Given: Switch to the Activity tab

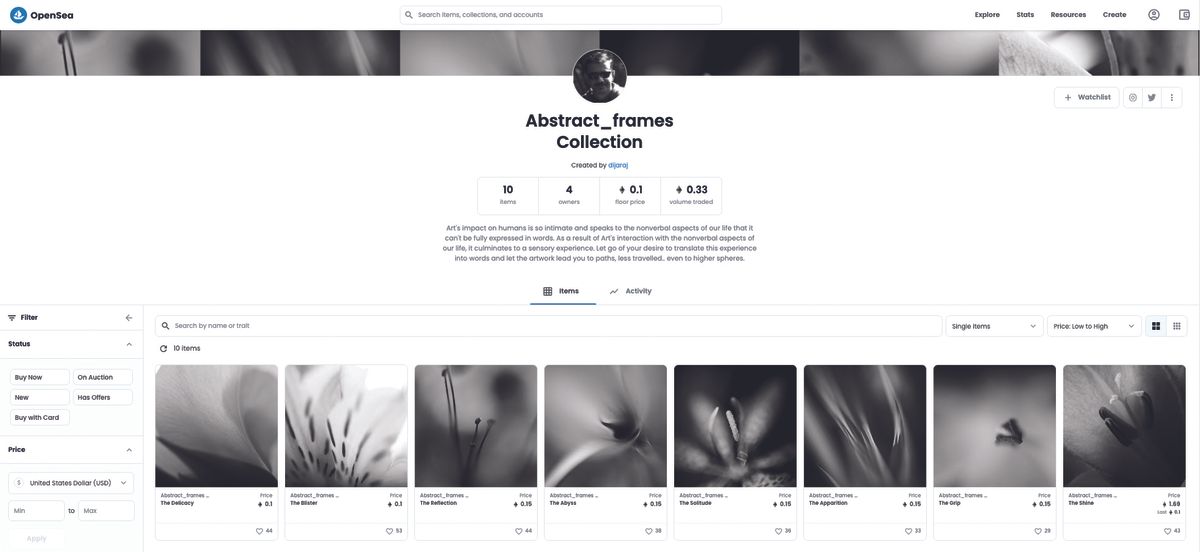Looking at the screenshot, I should [630, 291].
